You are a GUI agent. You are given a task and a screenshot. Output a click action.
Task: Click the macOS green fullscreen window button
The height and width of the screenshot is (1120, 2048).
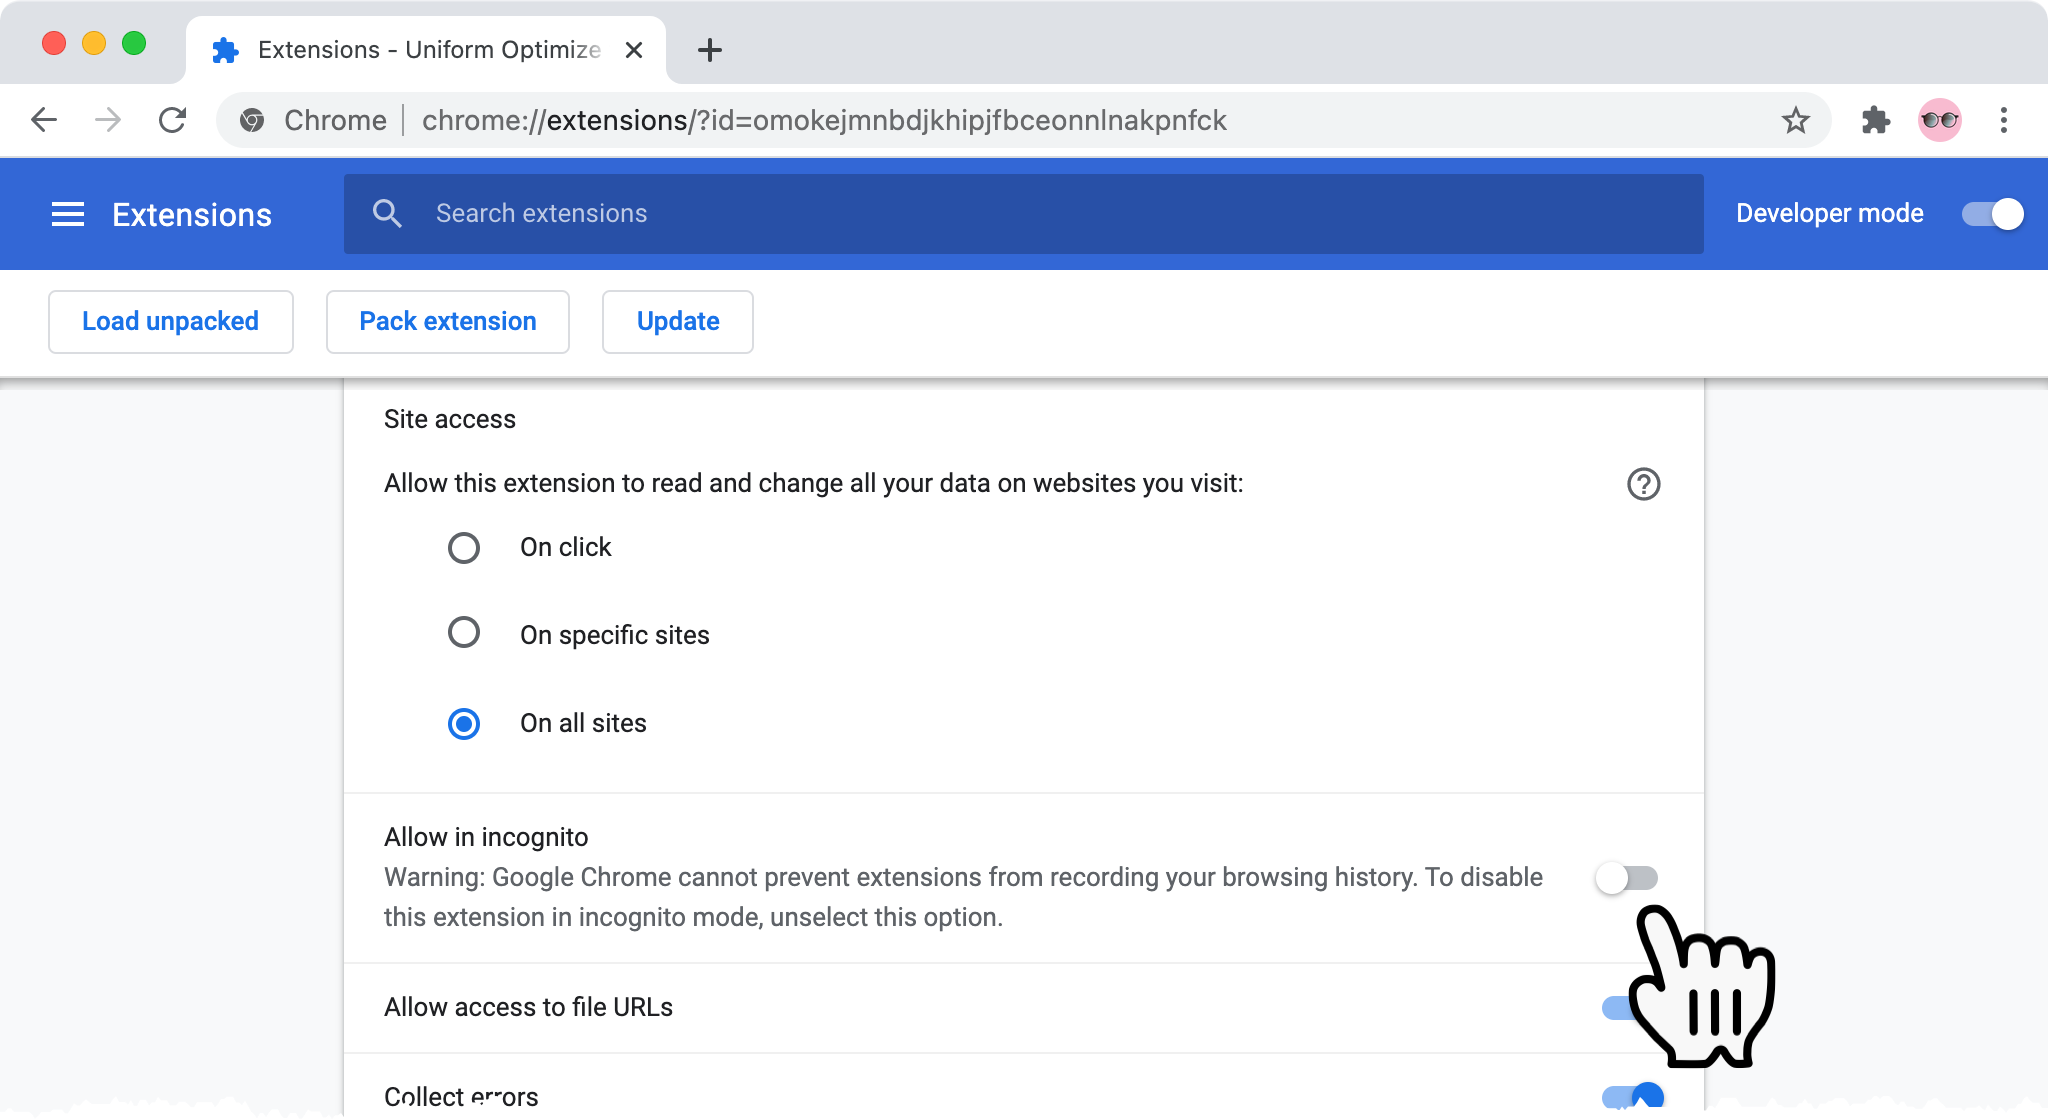(134, 43)
